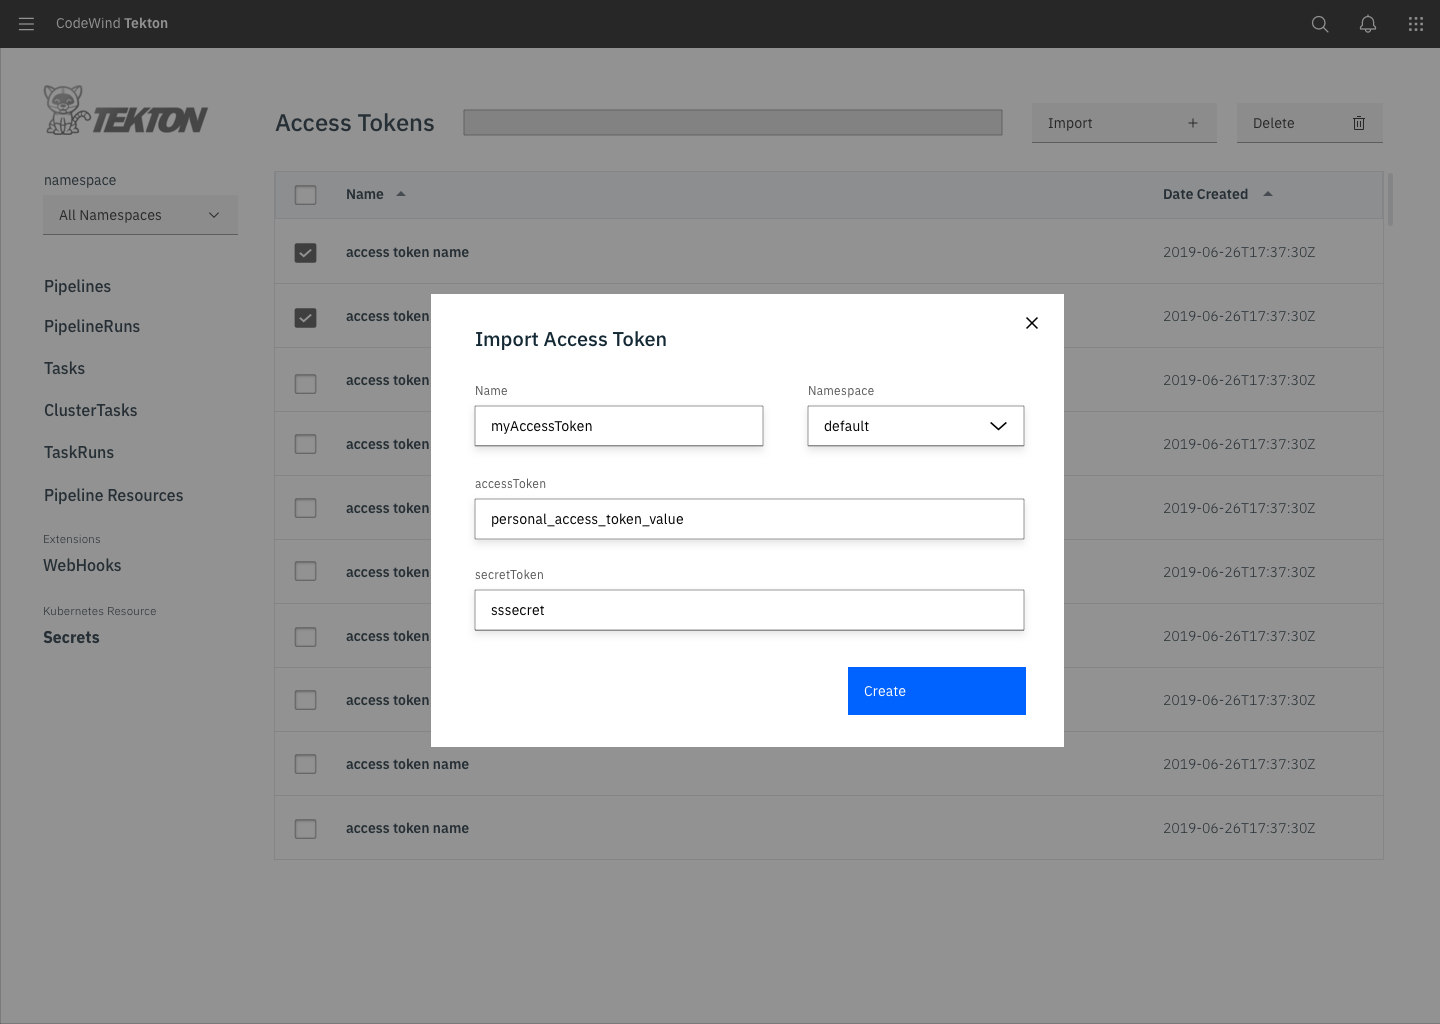Click the plus icon on Import button
Image resolution: width=1440 pixels, height=1024 pixels.
pyautogui.click(x=1192, y=122)
